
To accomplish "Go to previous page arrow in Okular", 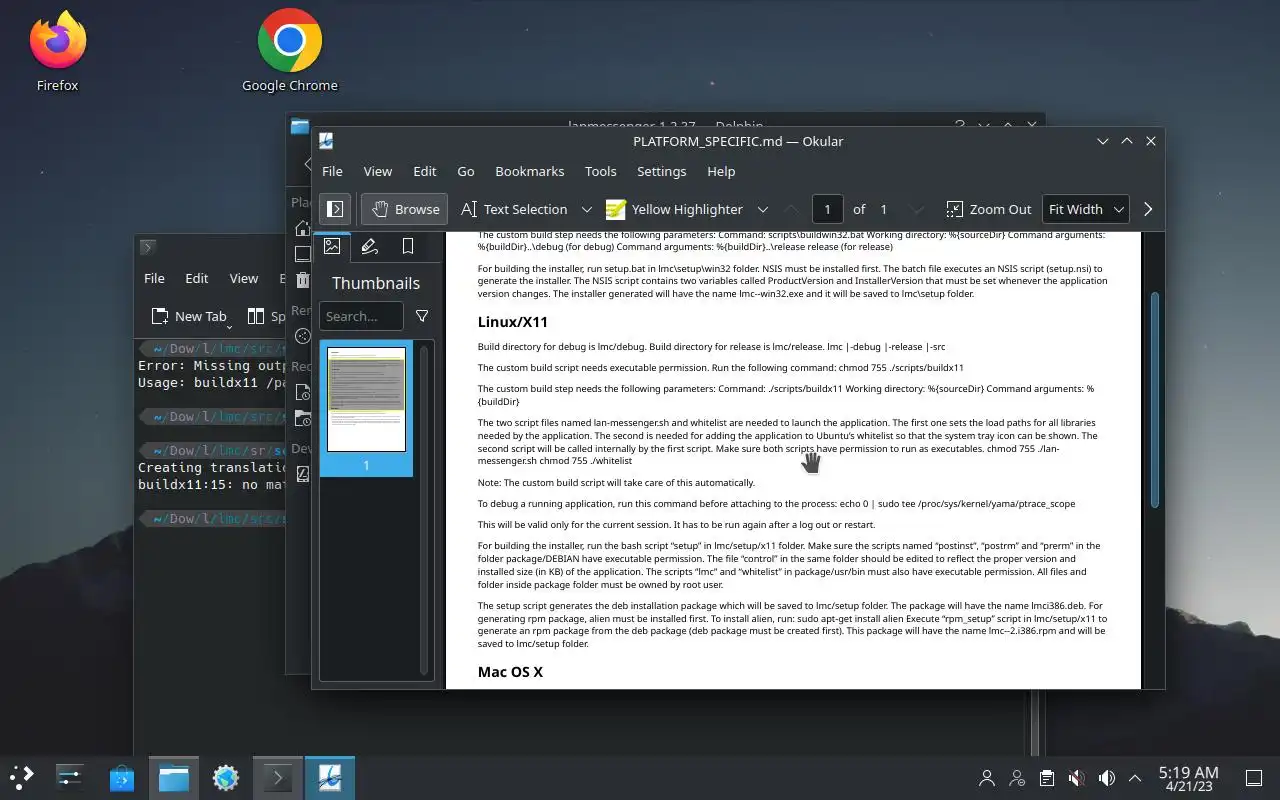I will tap(791, 209).
